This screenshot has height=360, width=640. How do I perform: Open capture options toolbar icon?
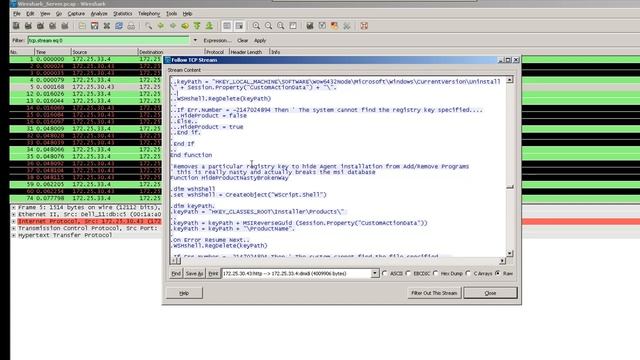pos(28,26)
